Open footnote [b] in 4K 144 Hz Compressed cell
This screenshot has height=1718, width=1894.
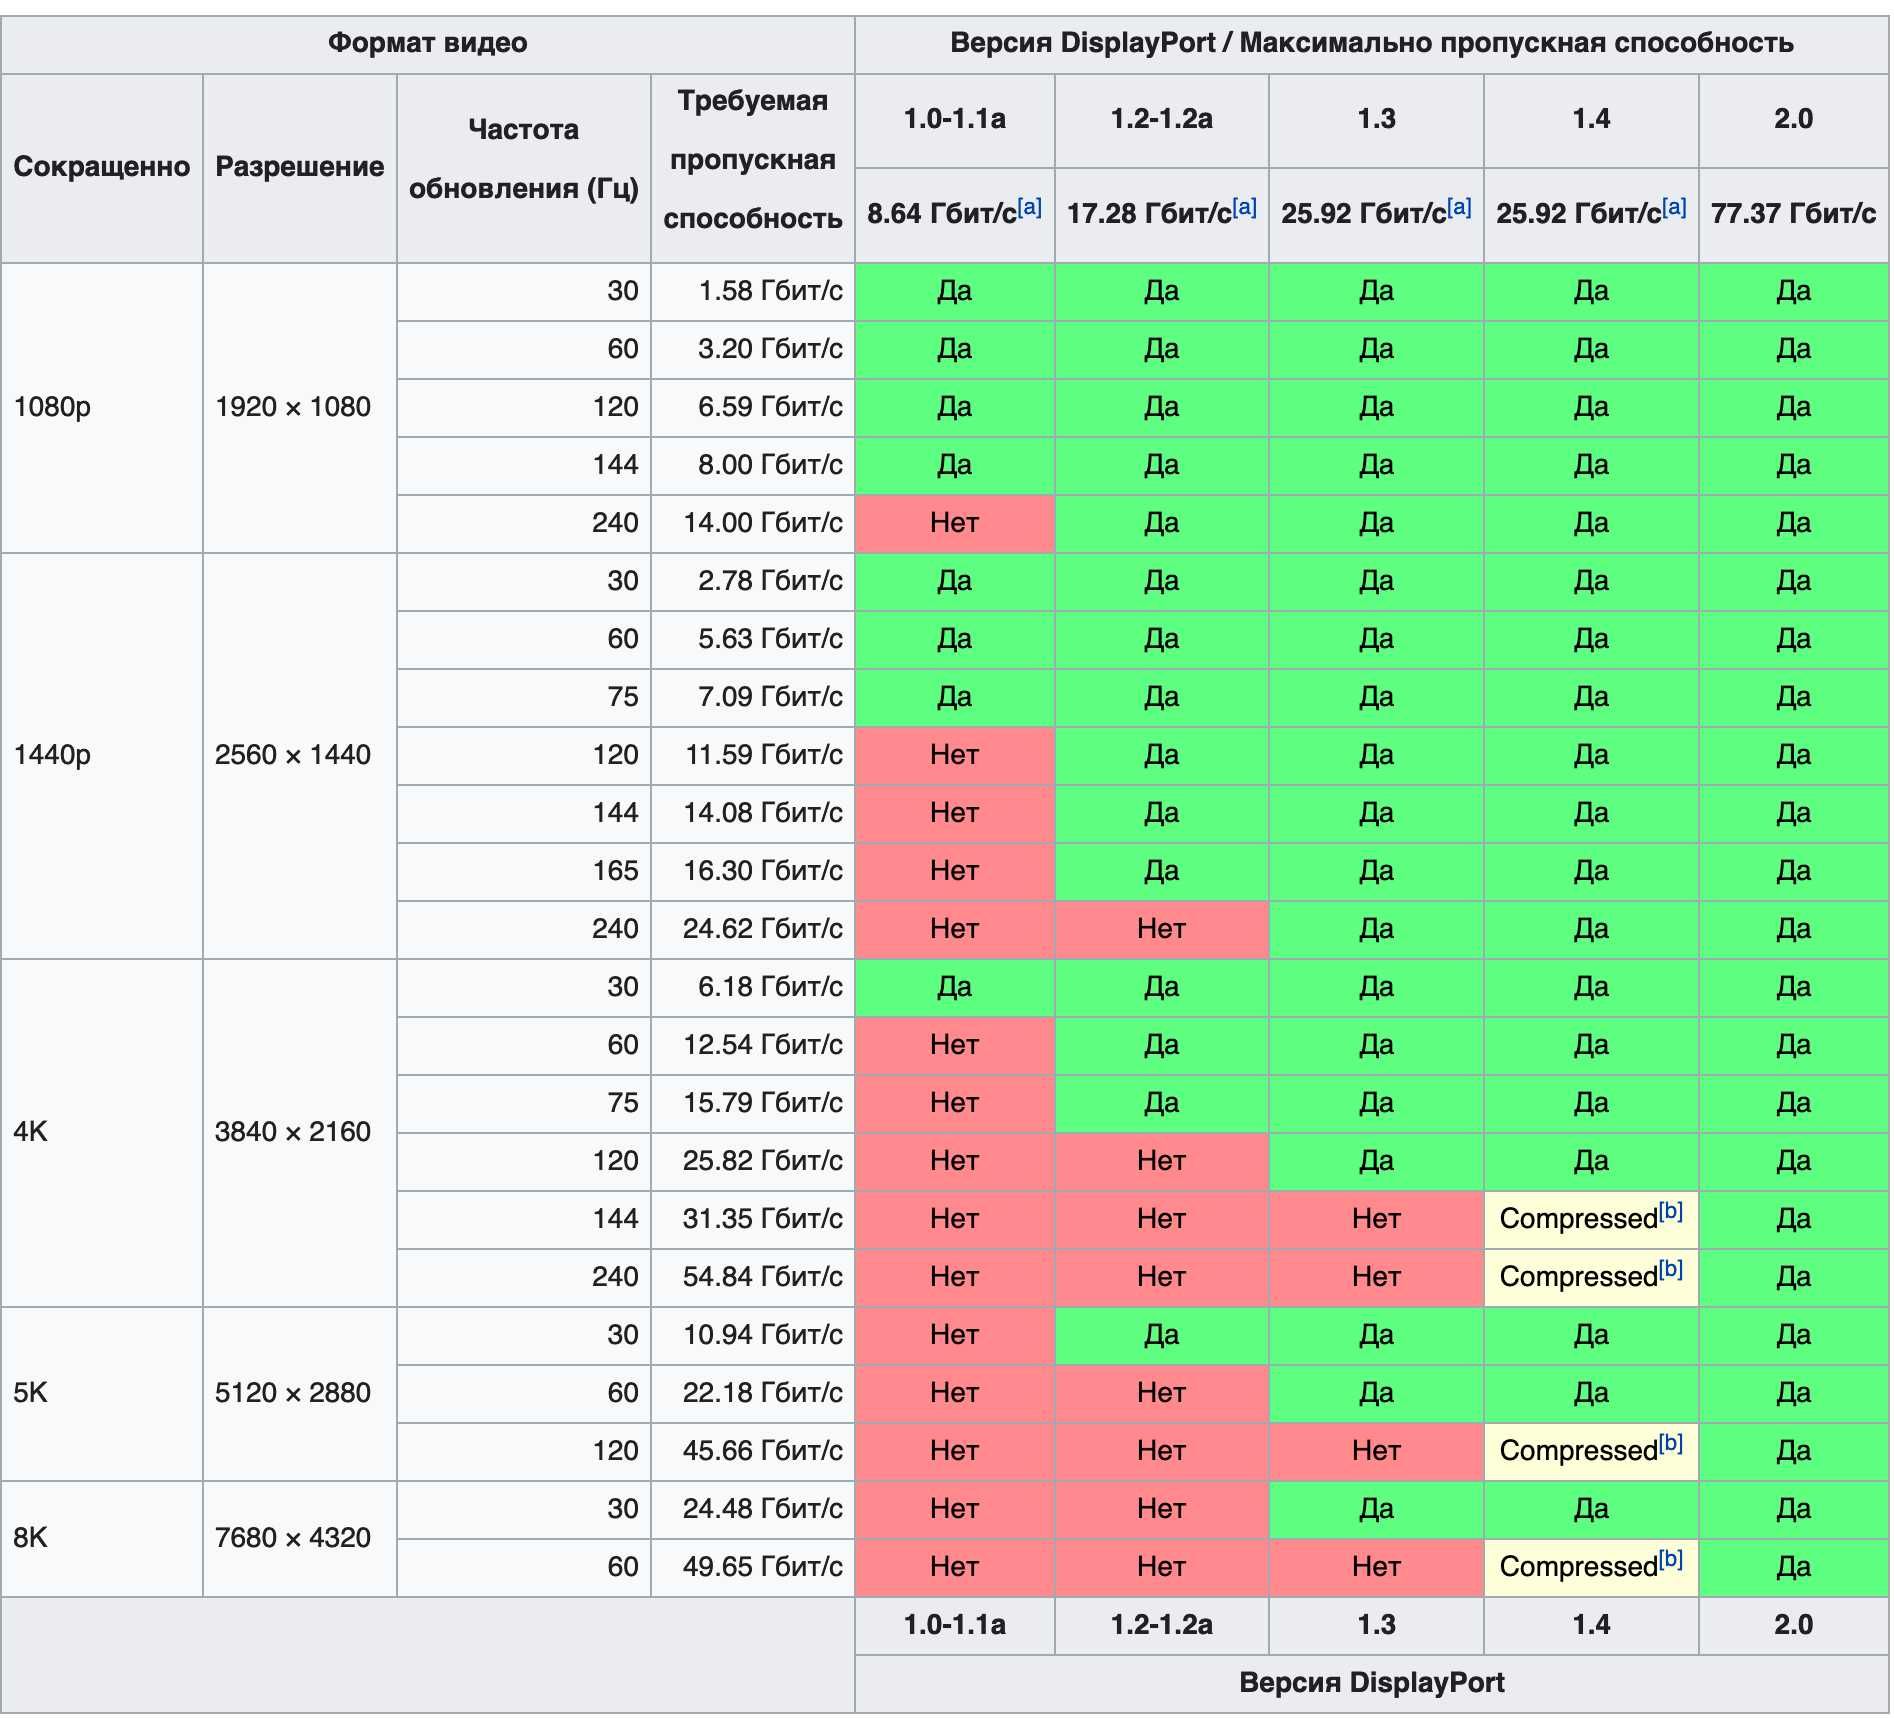pyautogui.click(x=1670, y=1212)
